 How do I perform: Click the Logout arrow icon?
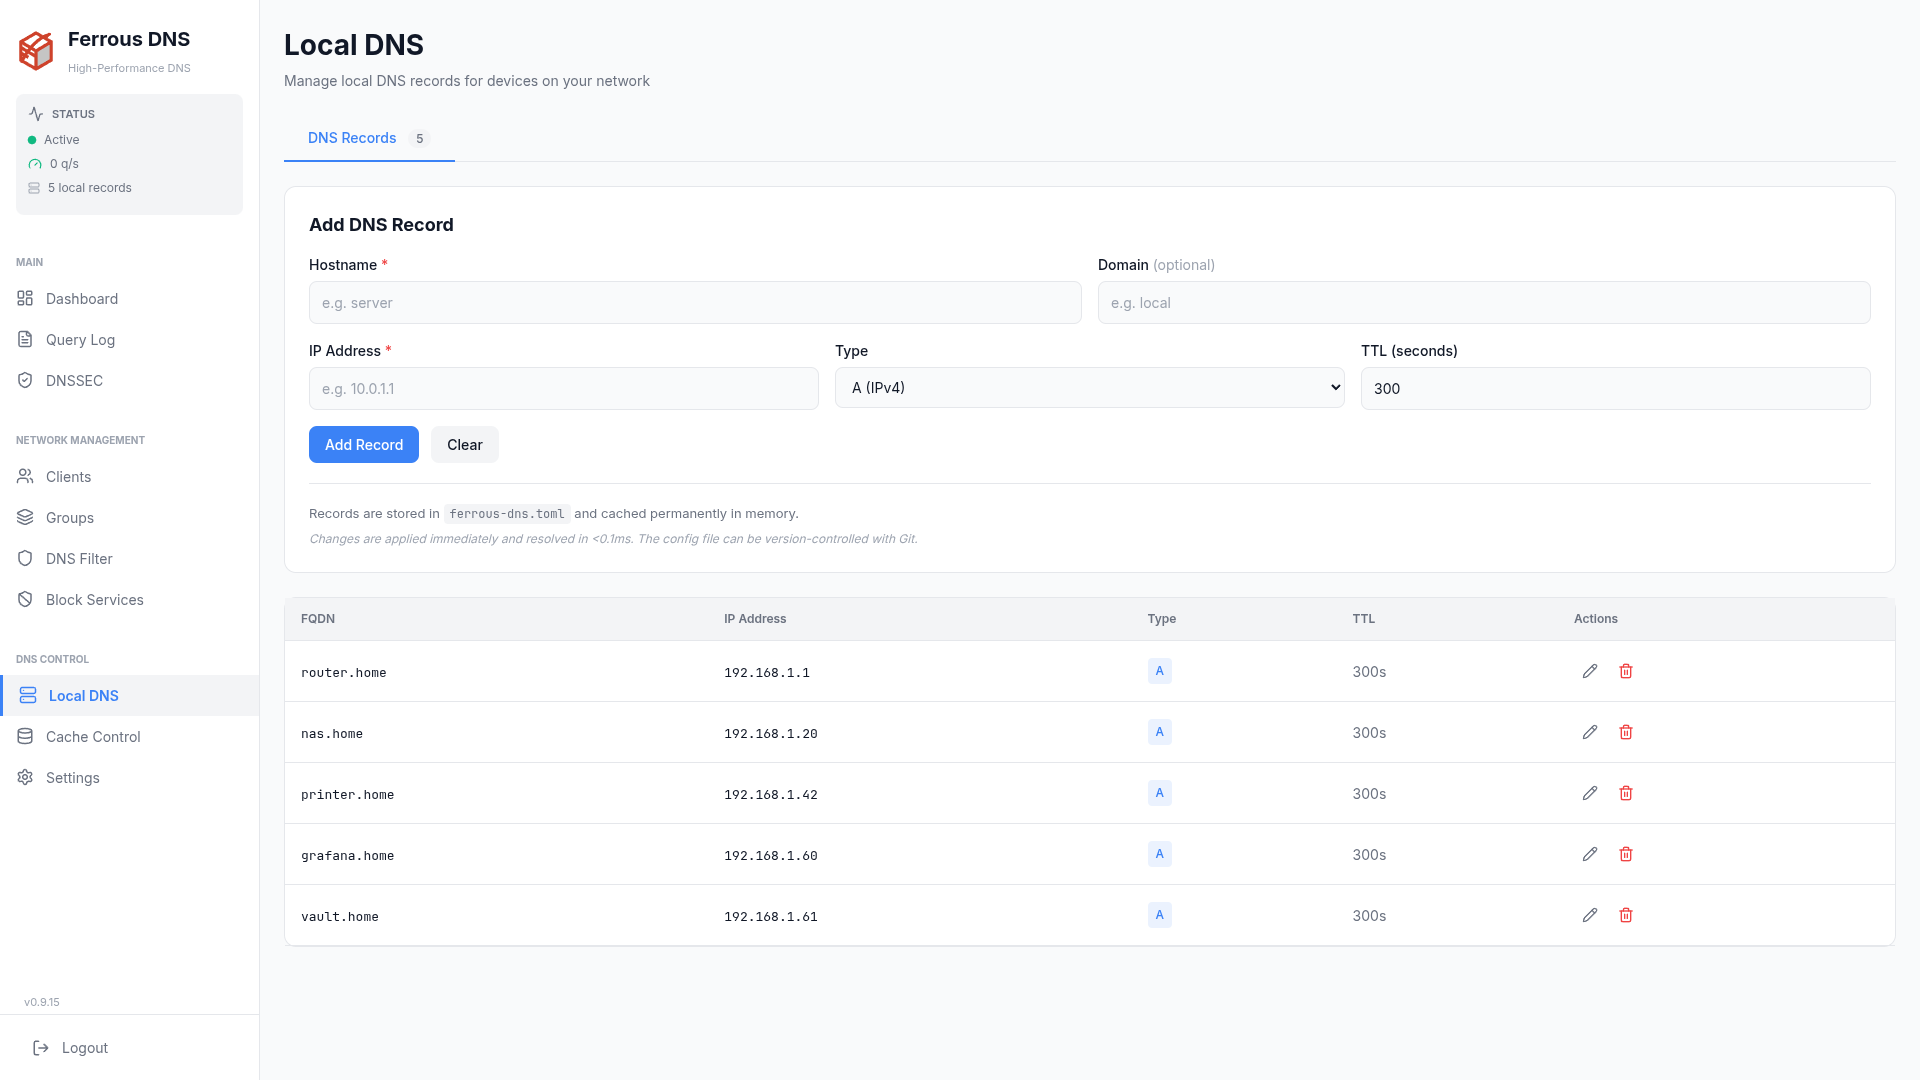pos(41,1048)
